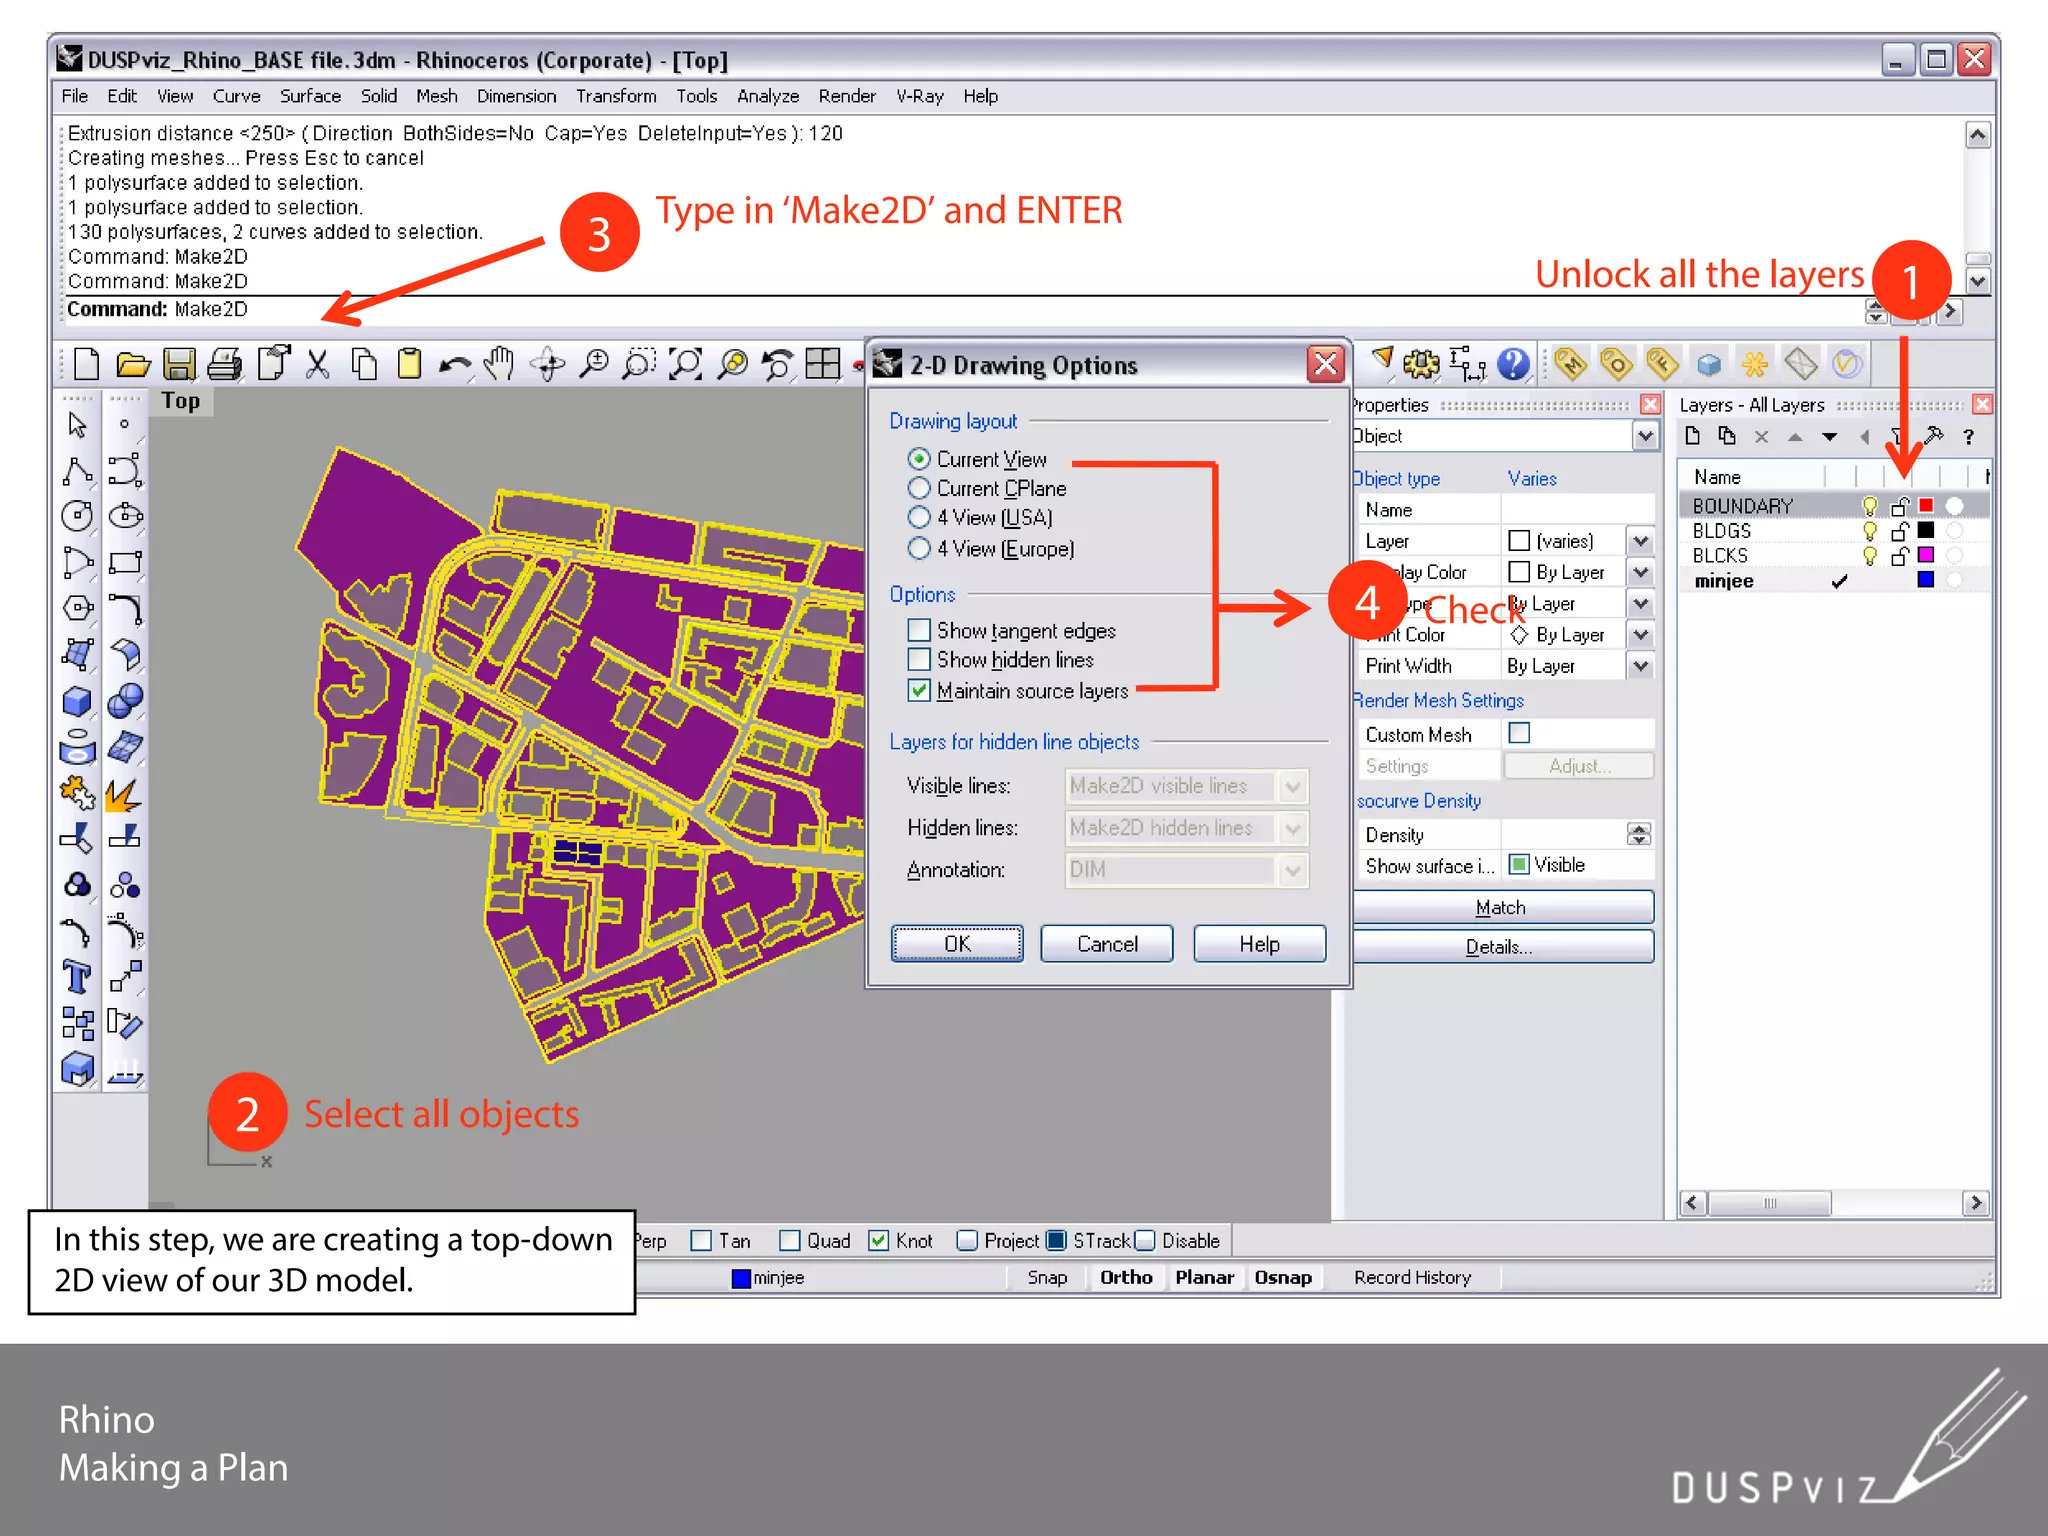Open Annotation layer dropdown

point(1293,870)
